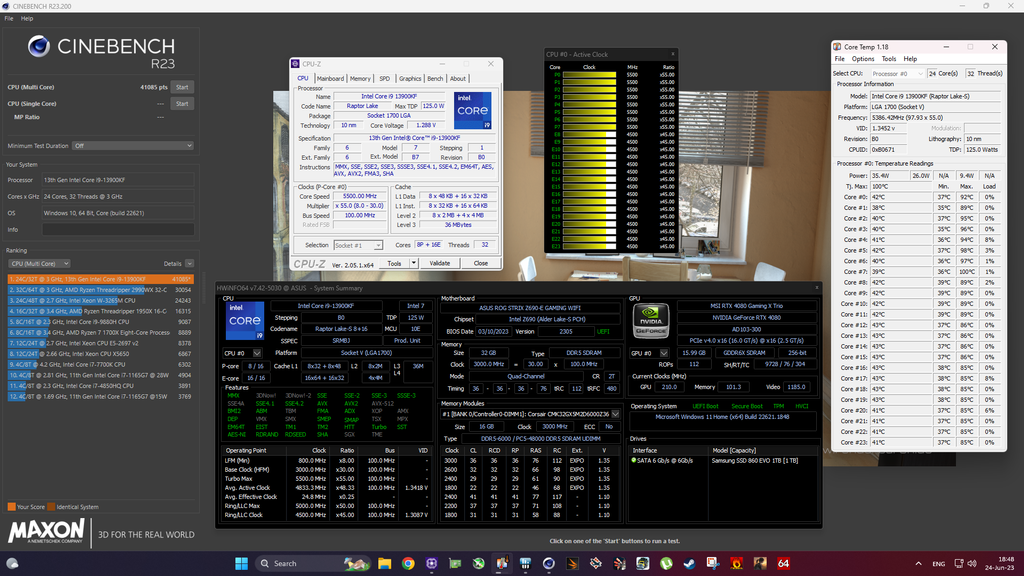Open Cinebench File menu

click(8, 18)
